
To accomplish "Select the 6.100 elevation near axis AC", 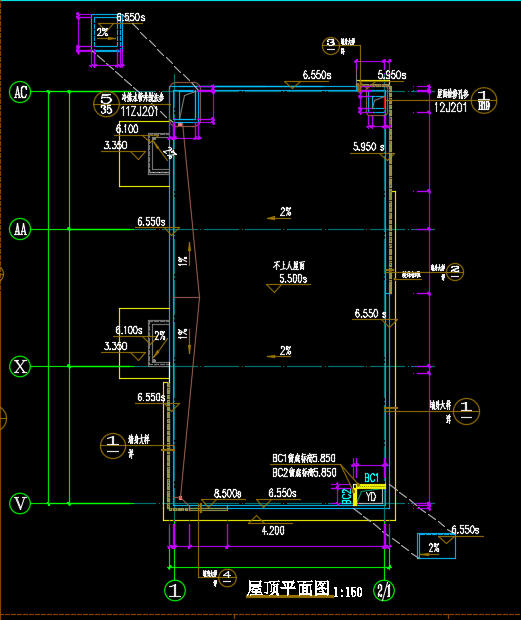I will [127, 129].
